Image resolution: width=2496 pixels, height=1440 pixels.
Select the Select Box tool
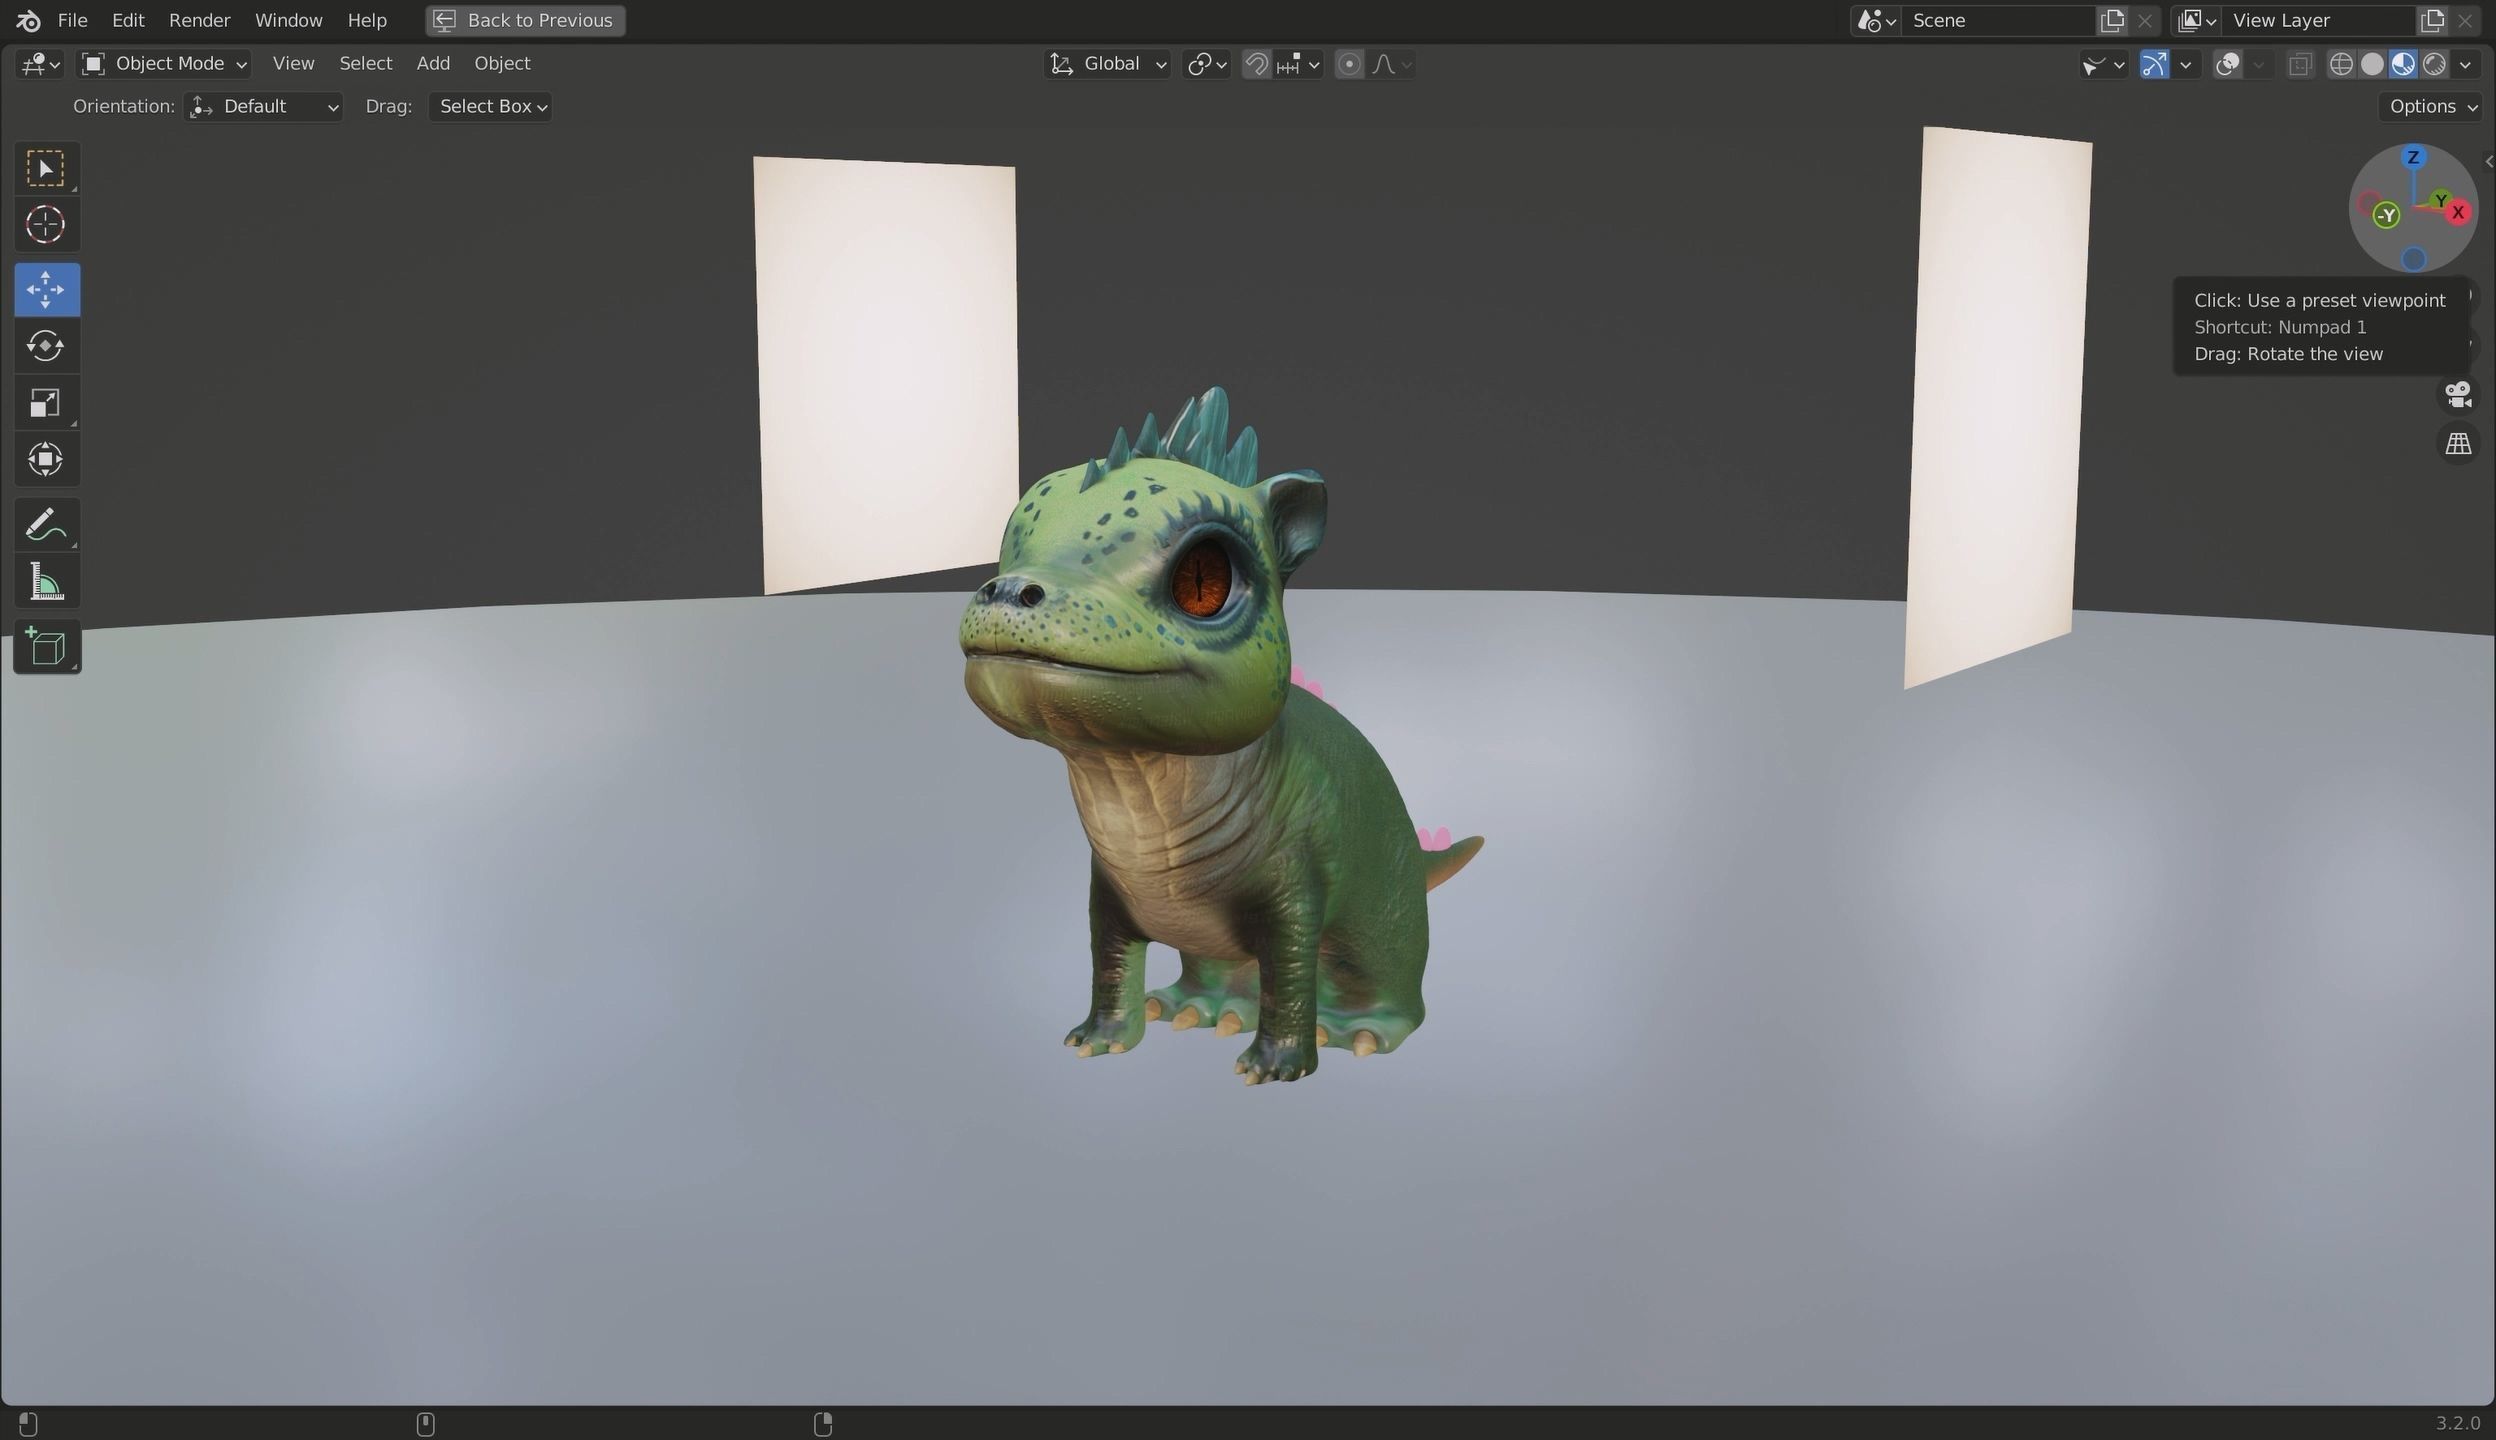[46, 168]
